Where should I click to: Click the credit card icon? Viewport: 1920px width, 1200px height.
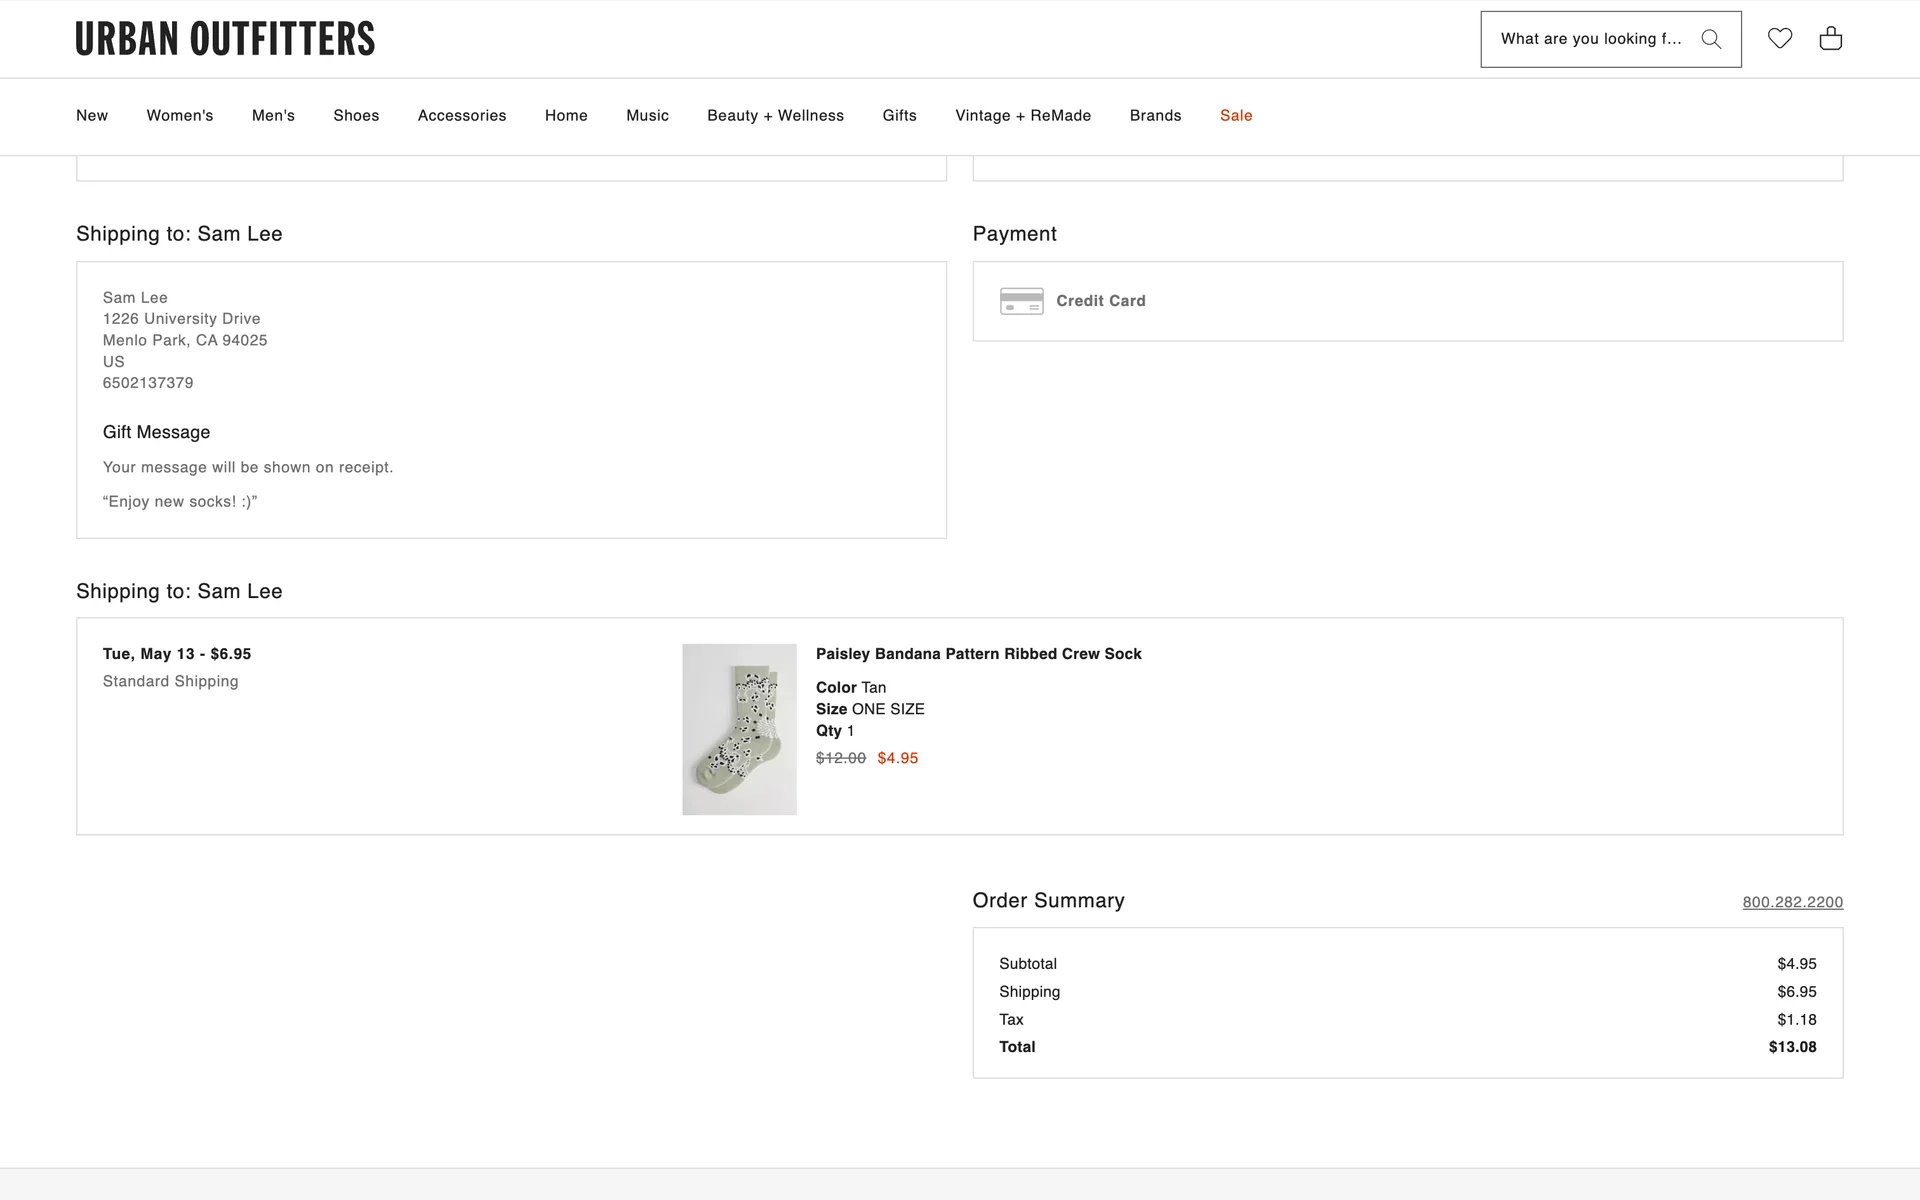pyautogui.click(x=1021, y=301)
